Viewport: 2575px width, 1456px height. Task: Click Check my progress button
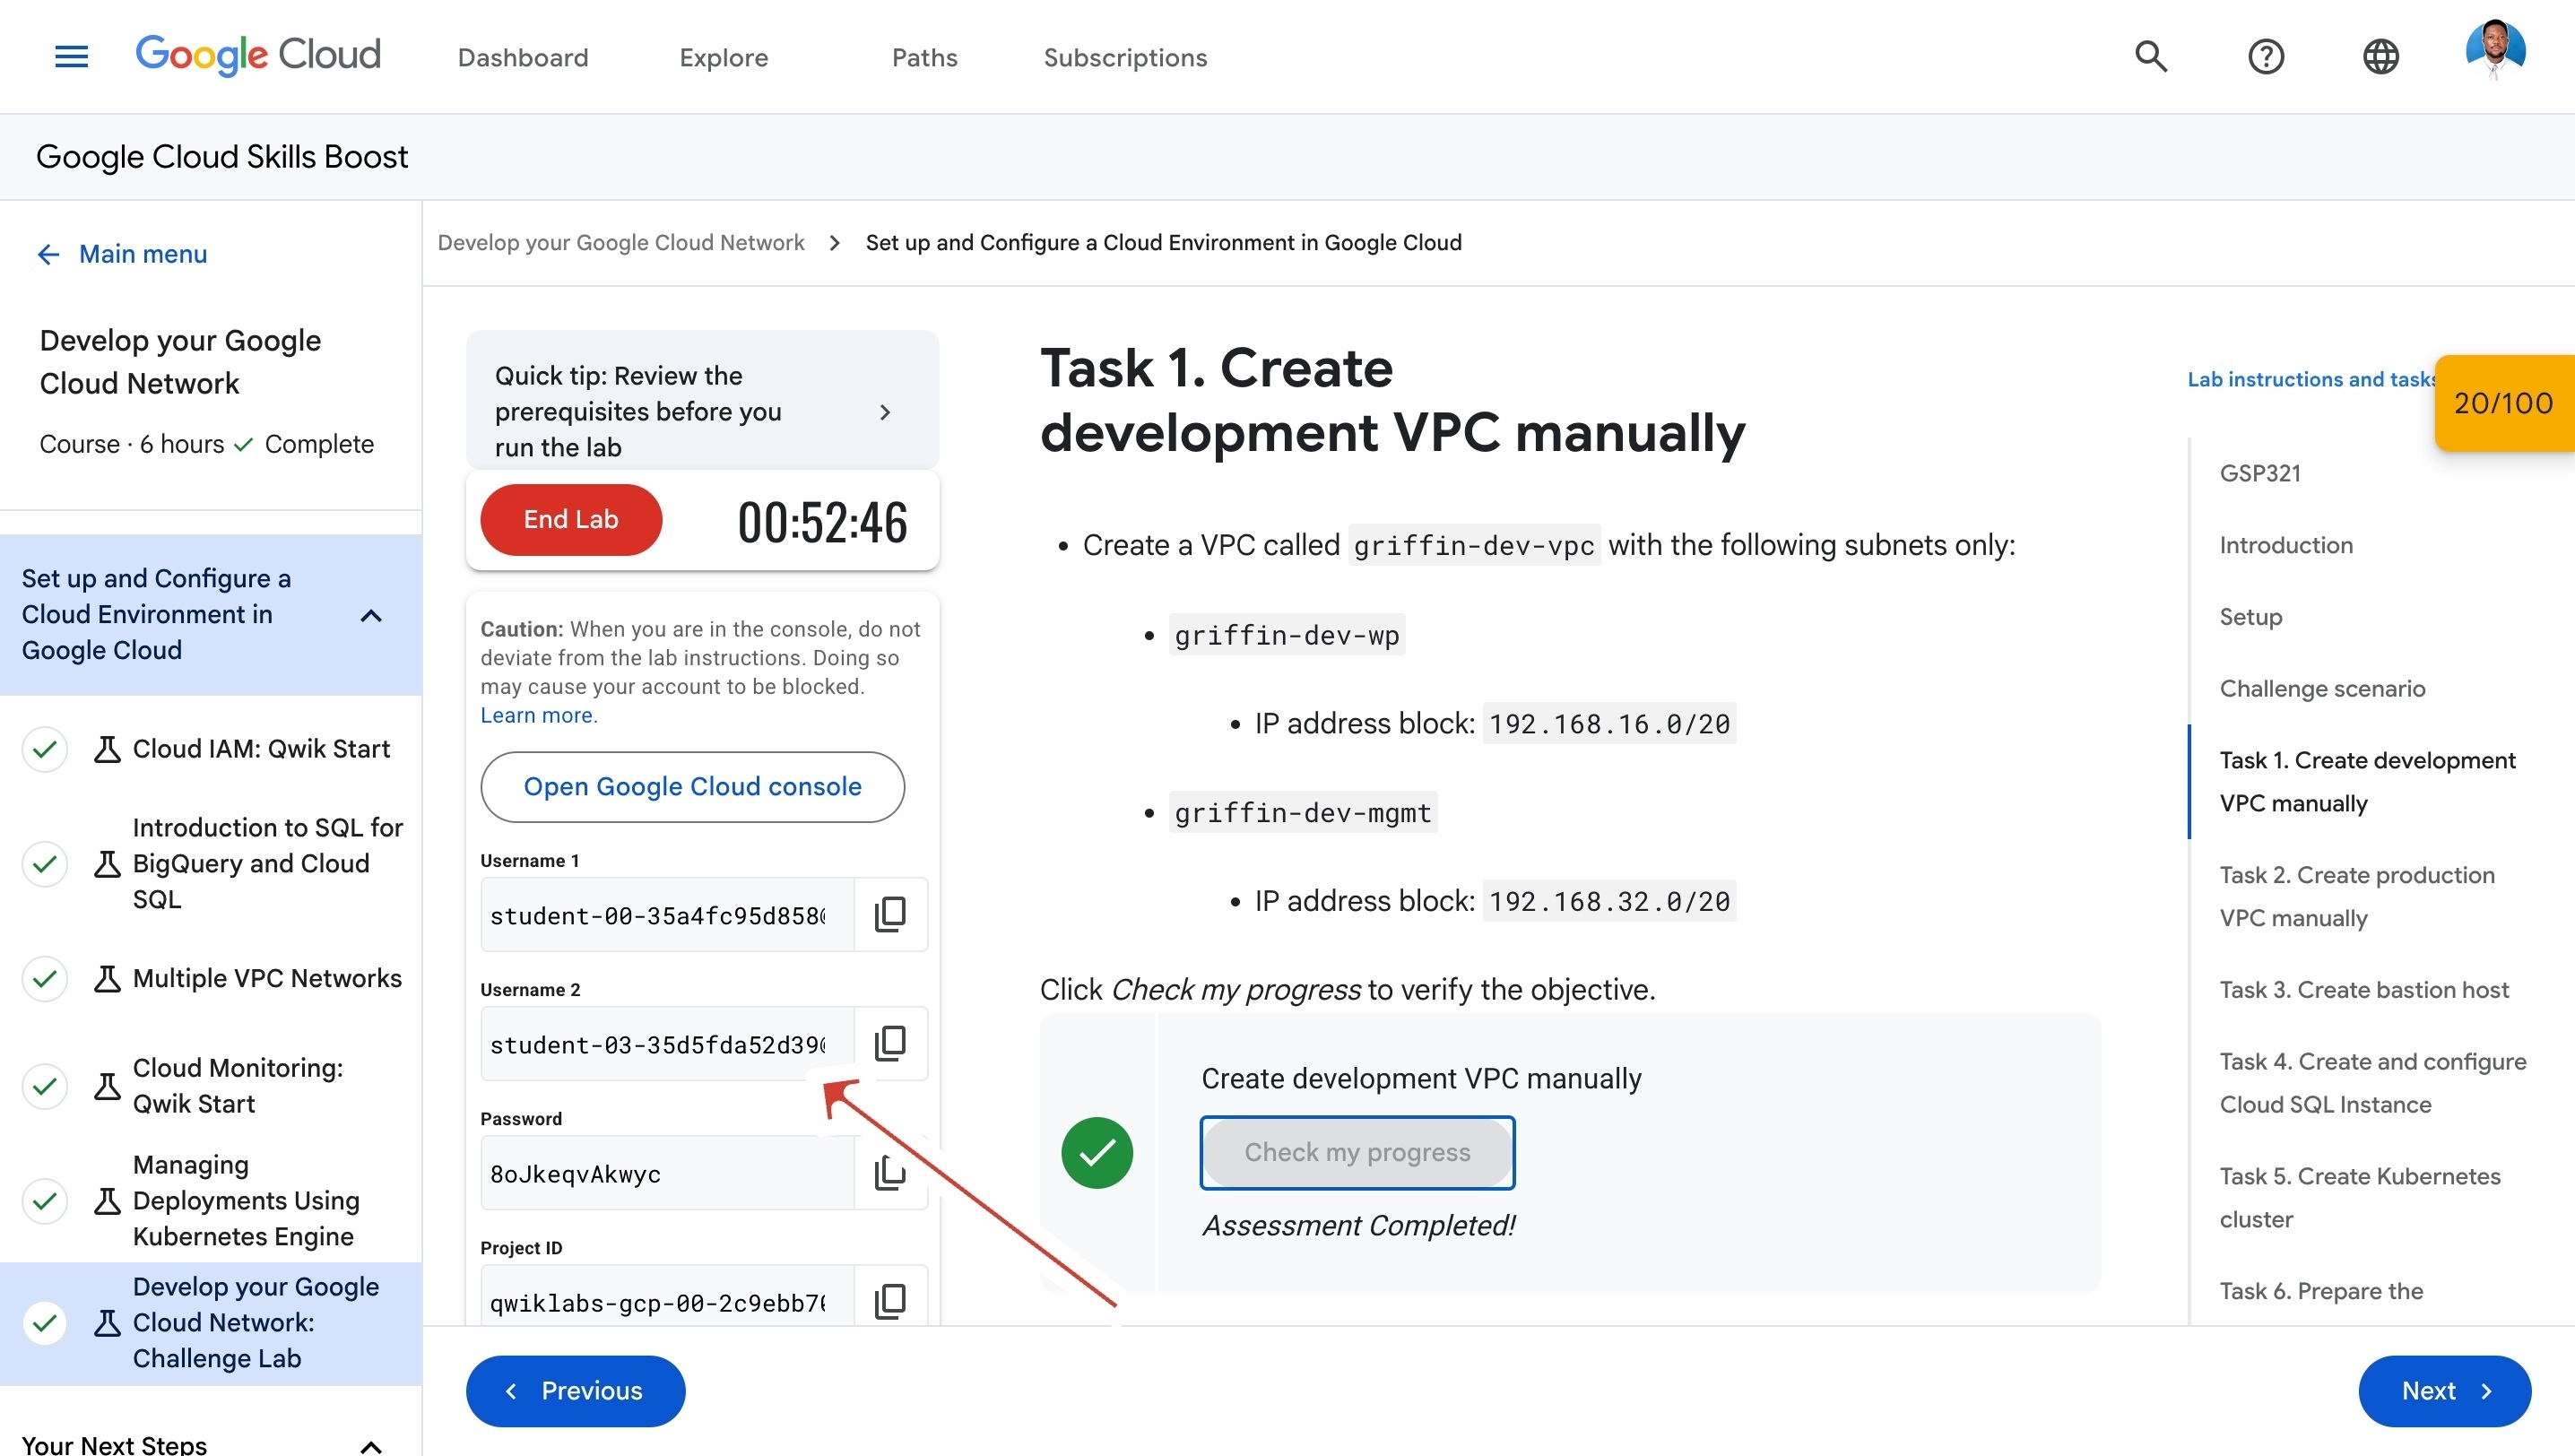(x=1357, y=1152)
